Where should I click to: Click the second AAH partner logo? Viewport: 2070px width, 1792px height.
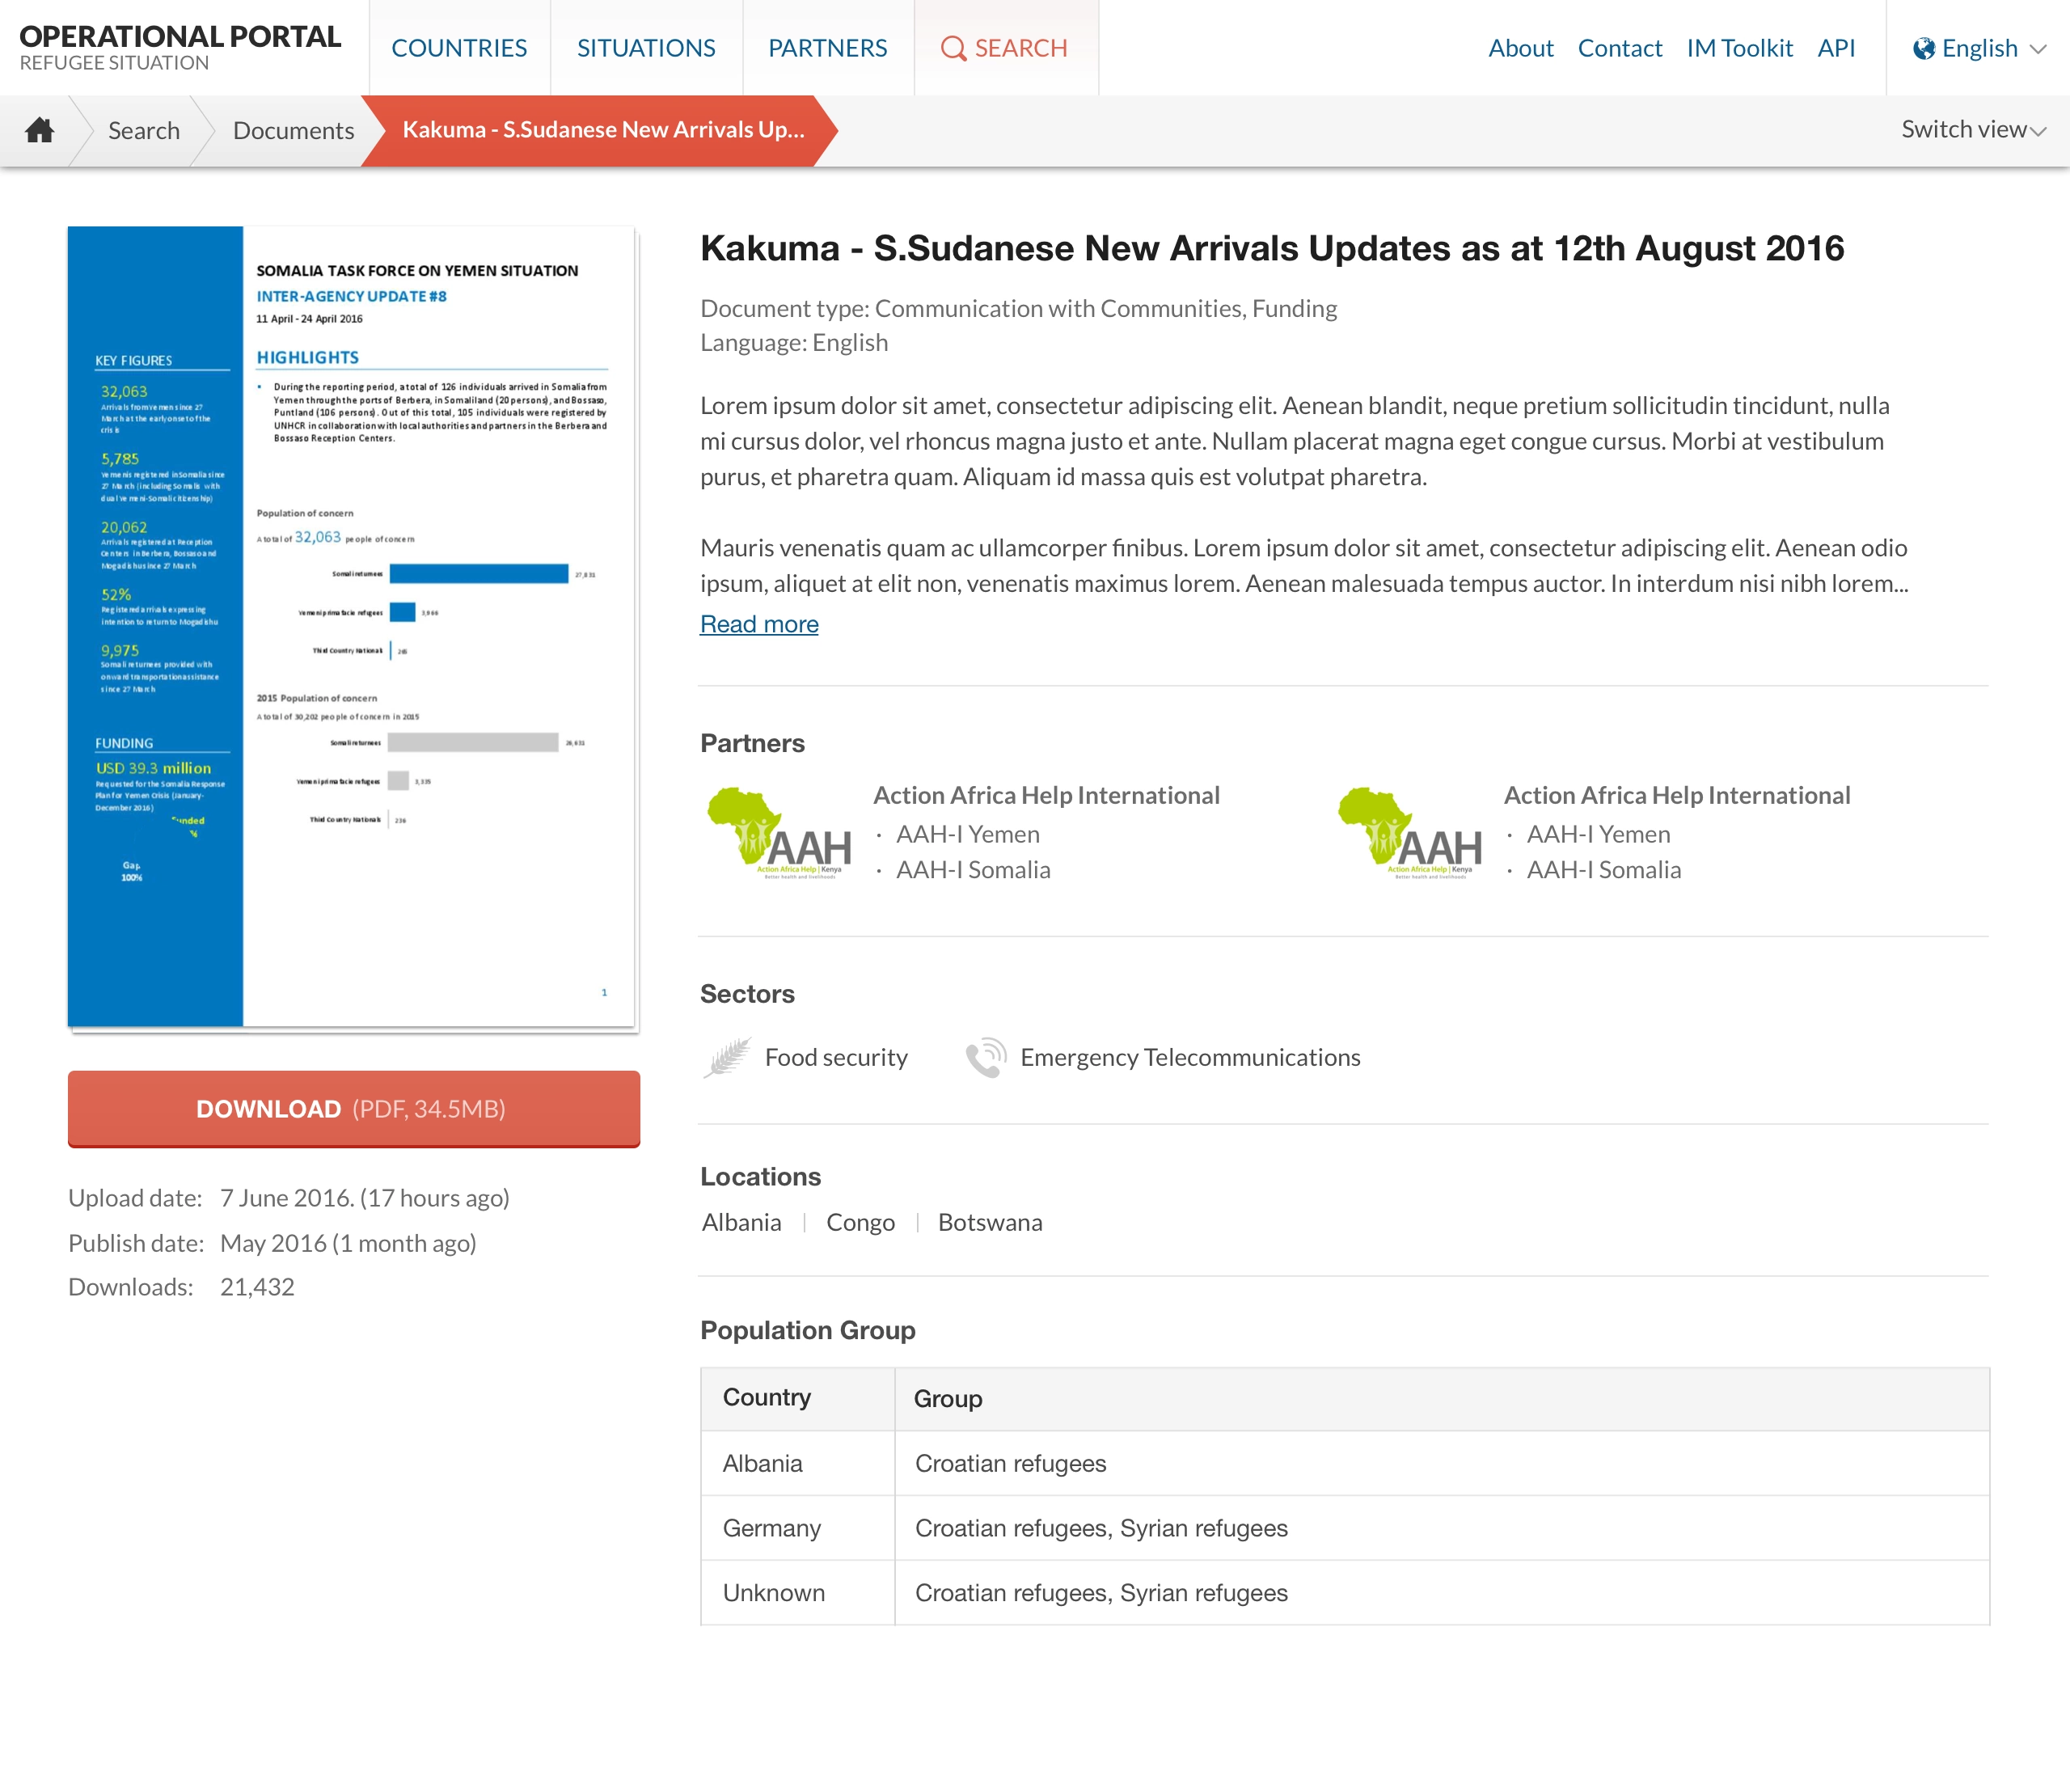[x=1410, y=833]
